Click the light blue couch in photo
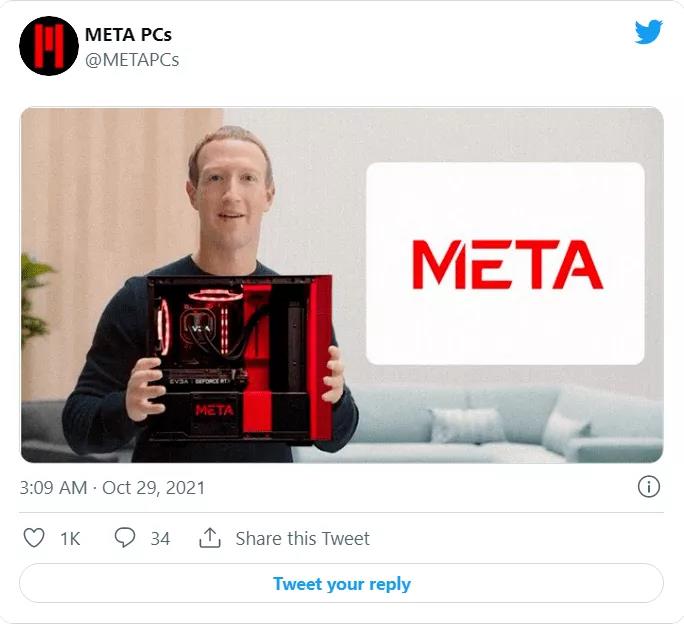 point(506,423)
